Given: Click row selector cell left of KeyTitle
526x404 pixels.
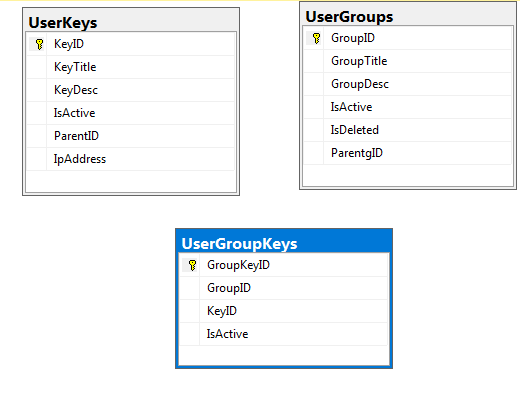Looking at the screenshot, I should click(x=37, y=67).
